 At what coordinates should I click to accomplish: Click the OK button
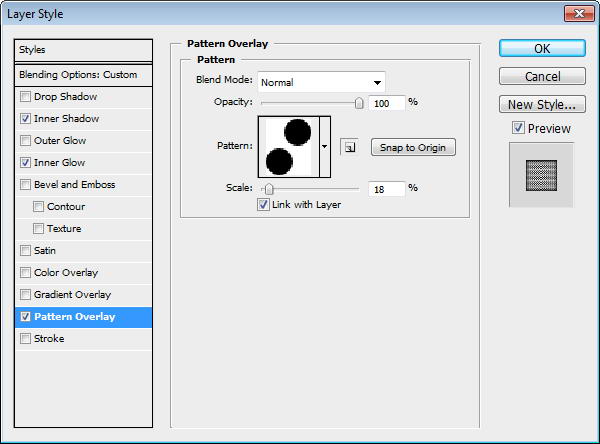click(542, 49)
